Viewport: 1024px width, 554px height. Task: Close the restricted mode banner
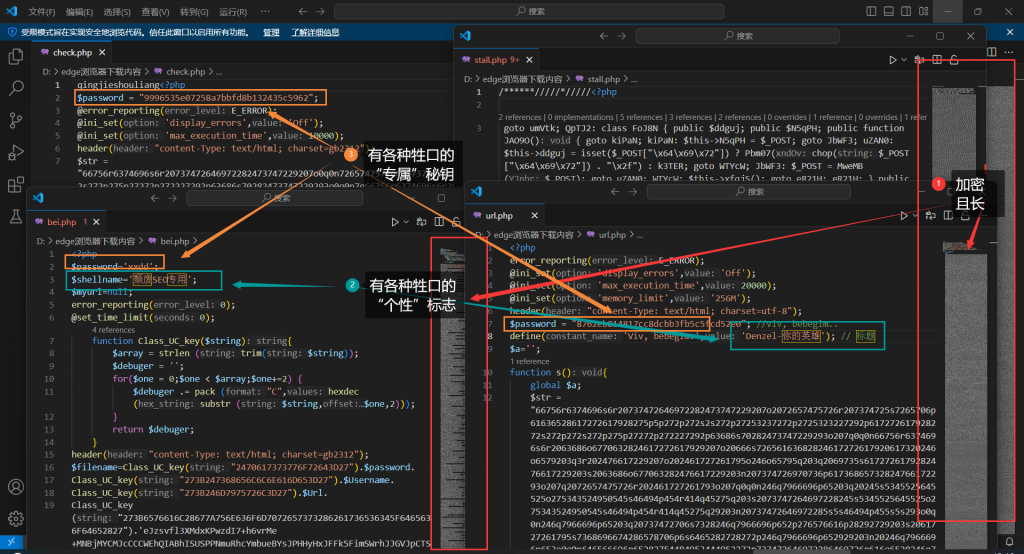coord(1010,32)
